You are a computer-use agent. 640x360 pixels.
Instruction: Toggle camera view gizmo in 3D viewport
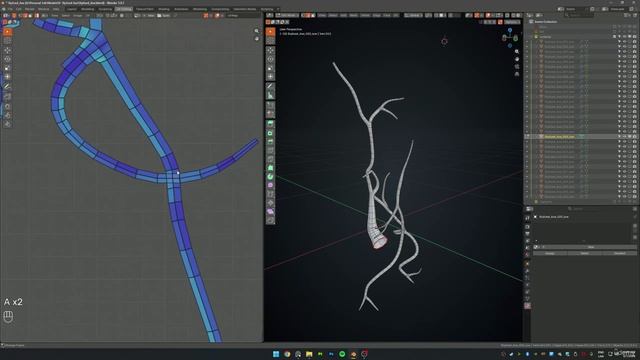pyautogui.click(x=517, y=67)
